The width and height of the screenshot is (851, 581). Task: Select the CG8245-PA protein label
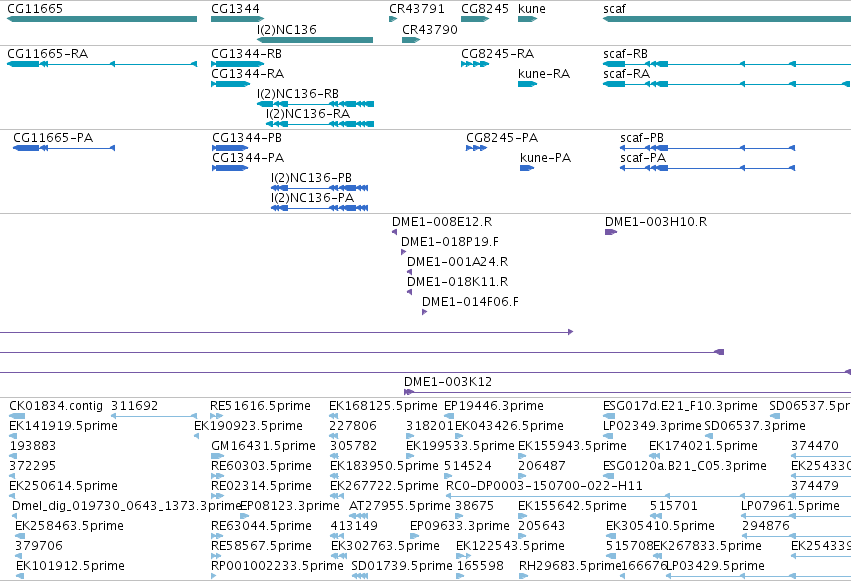502,138
